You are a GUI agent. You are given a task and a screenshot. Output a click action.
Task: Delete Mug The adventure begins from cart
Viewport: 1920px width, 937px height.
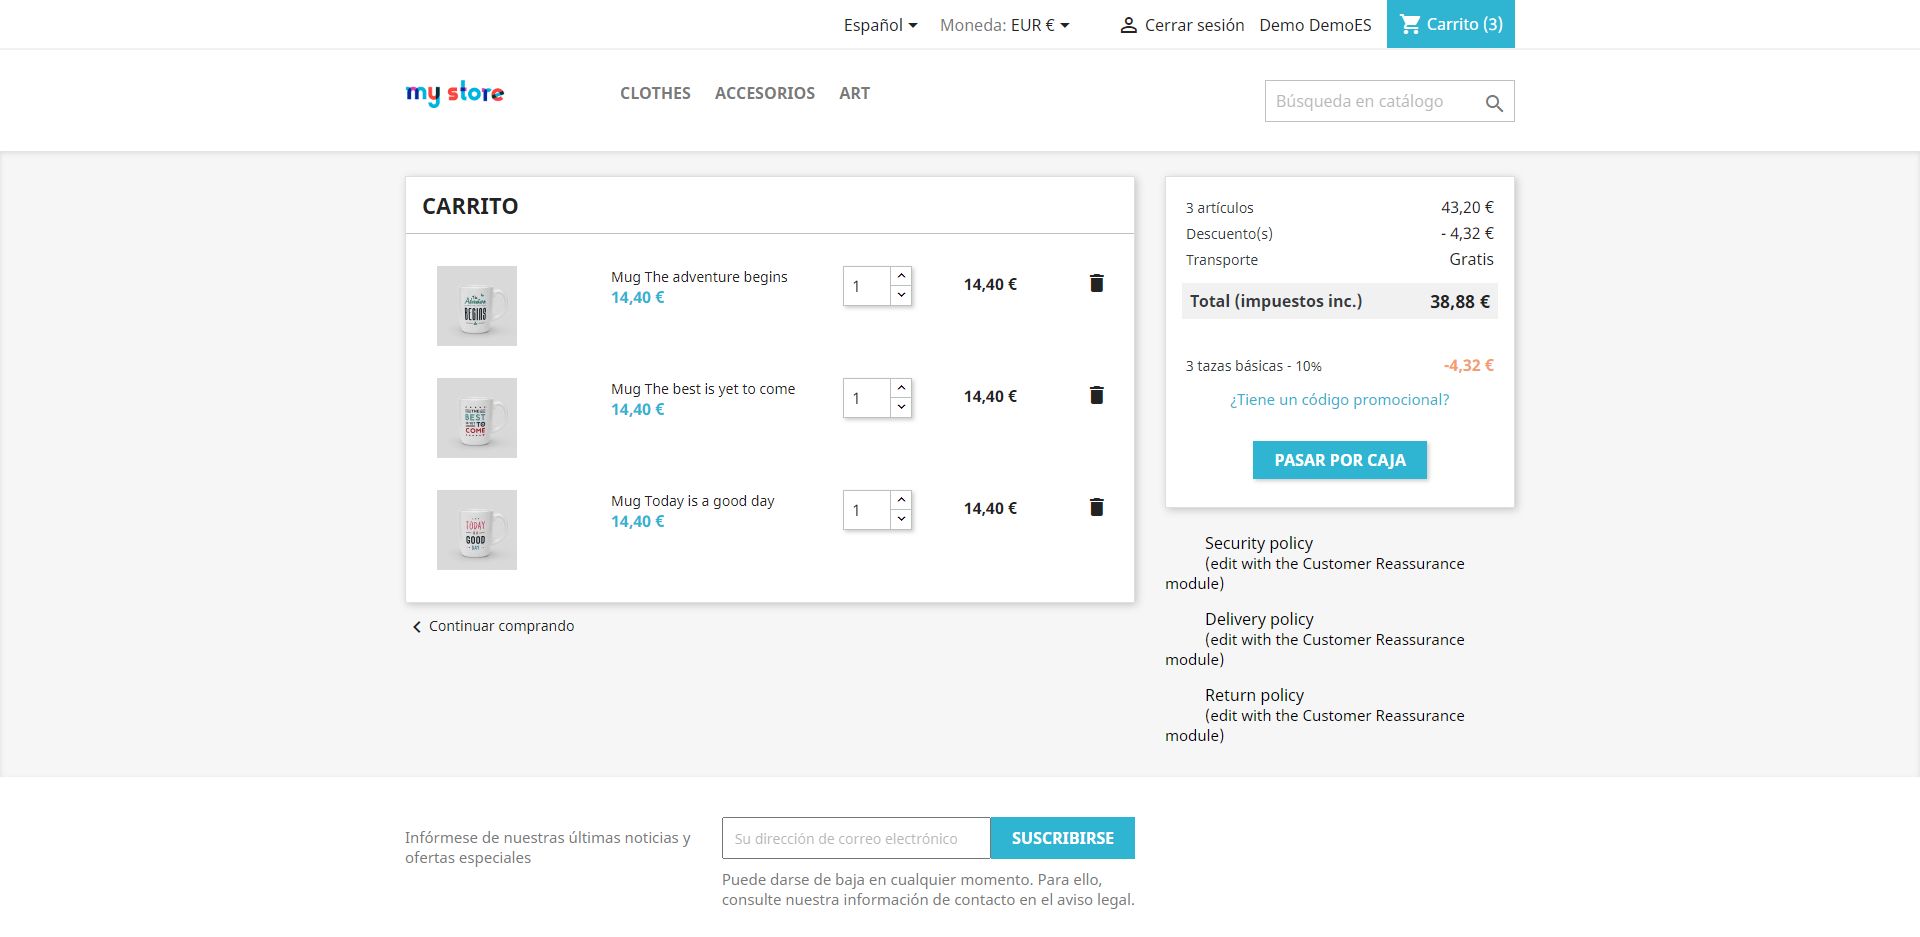(x=1096, y=283)
